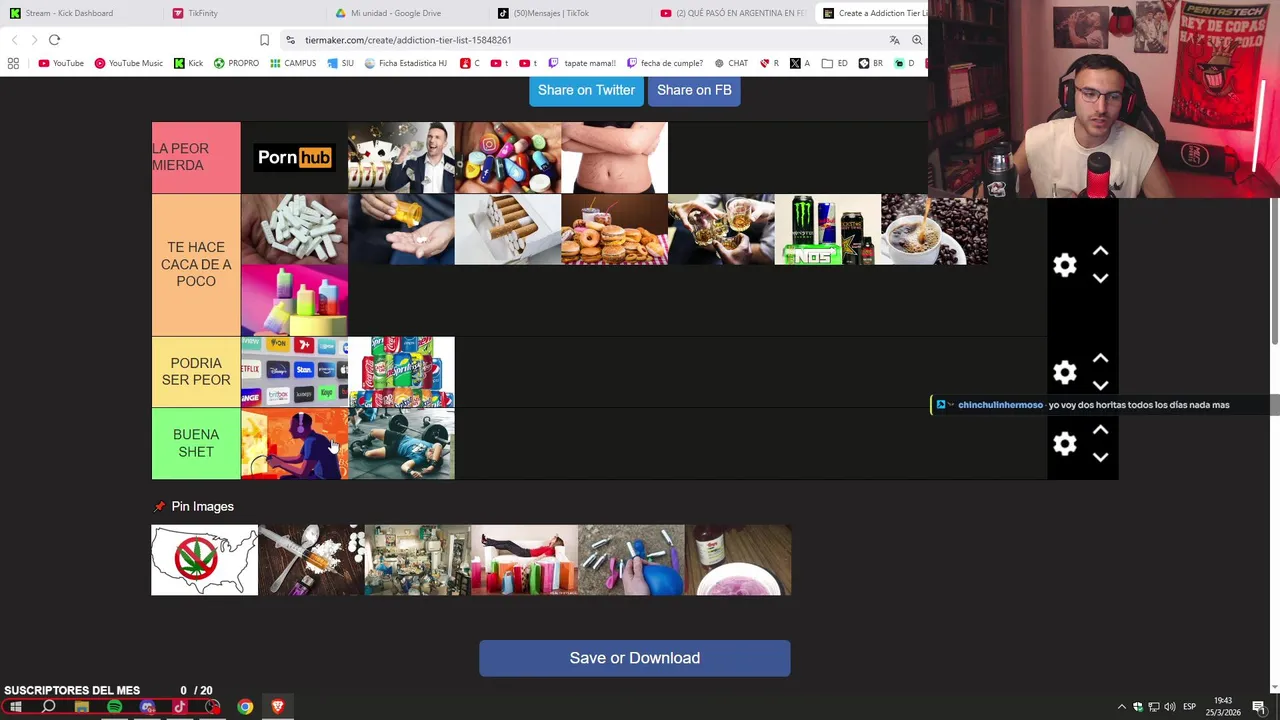Open settings gear for TE HACE CACA row
This screenshot has width=1280, height=720.
pyautogui.click(x=1065, y=265)
